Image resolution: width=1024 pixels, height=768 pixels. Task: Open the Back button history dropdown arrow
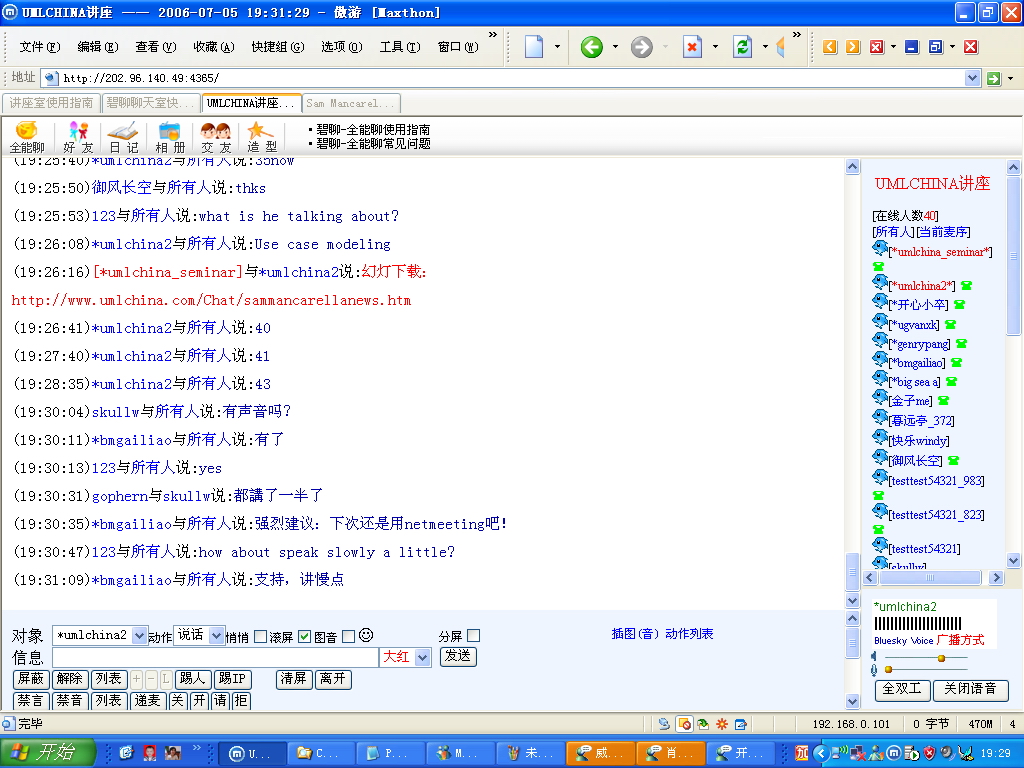pyautogui.click(x=615, y=47)
